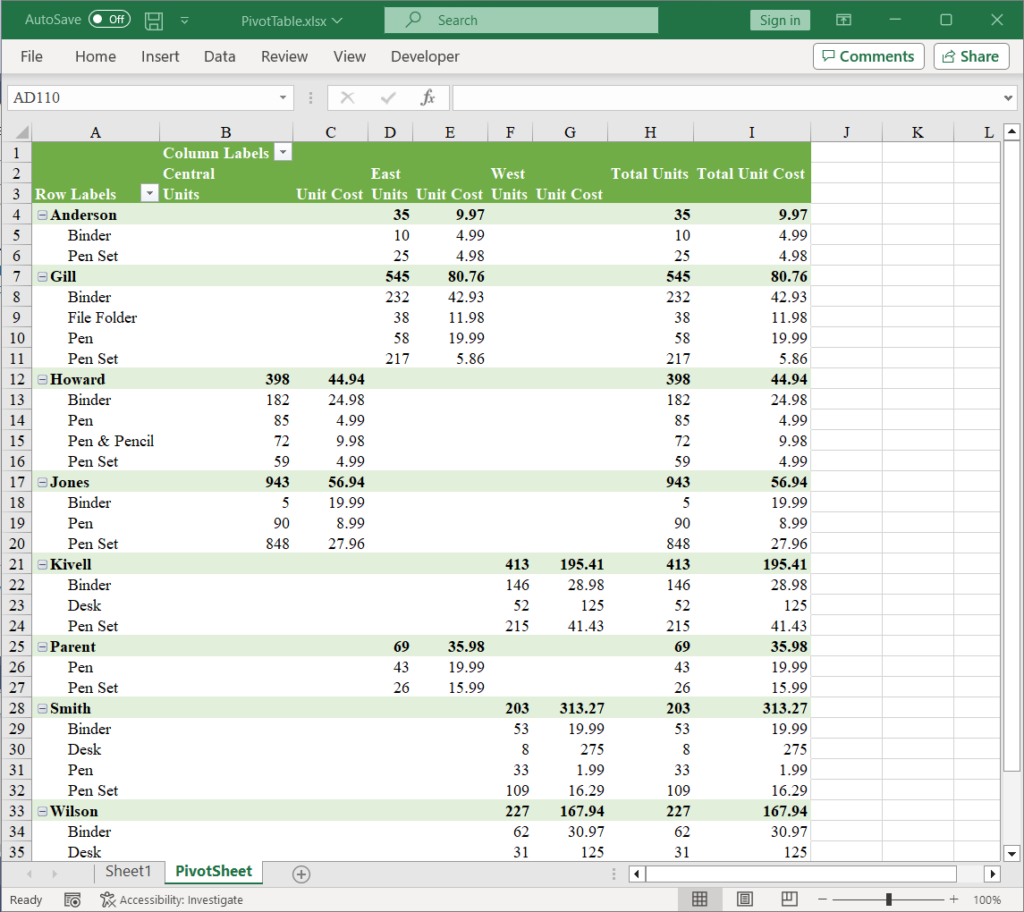Screen dimensions: 1024x912
Task: Click the Sign in button
Action: coord(779,19)
